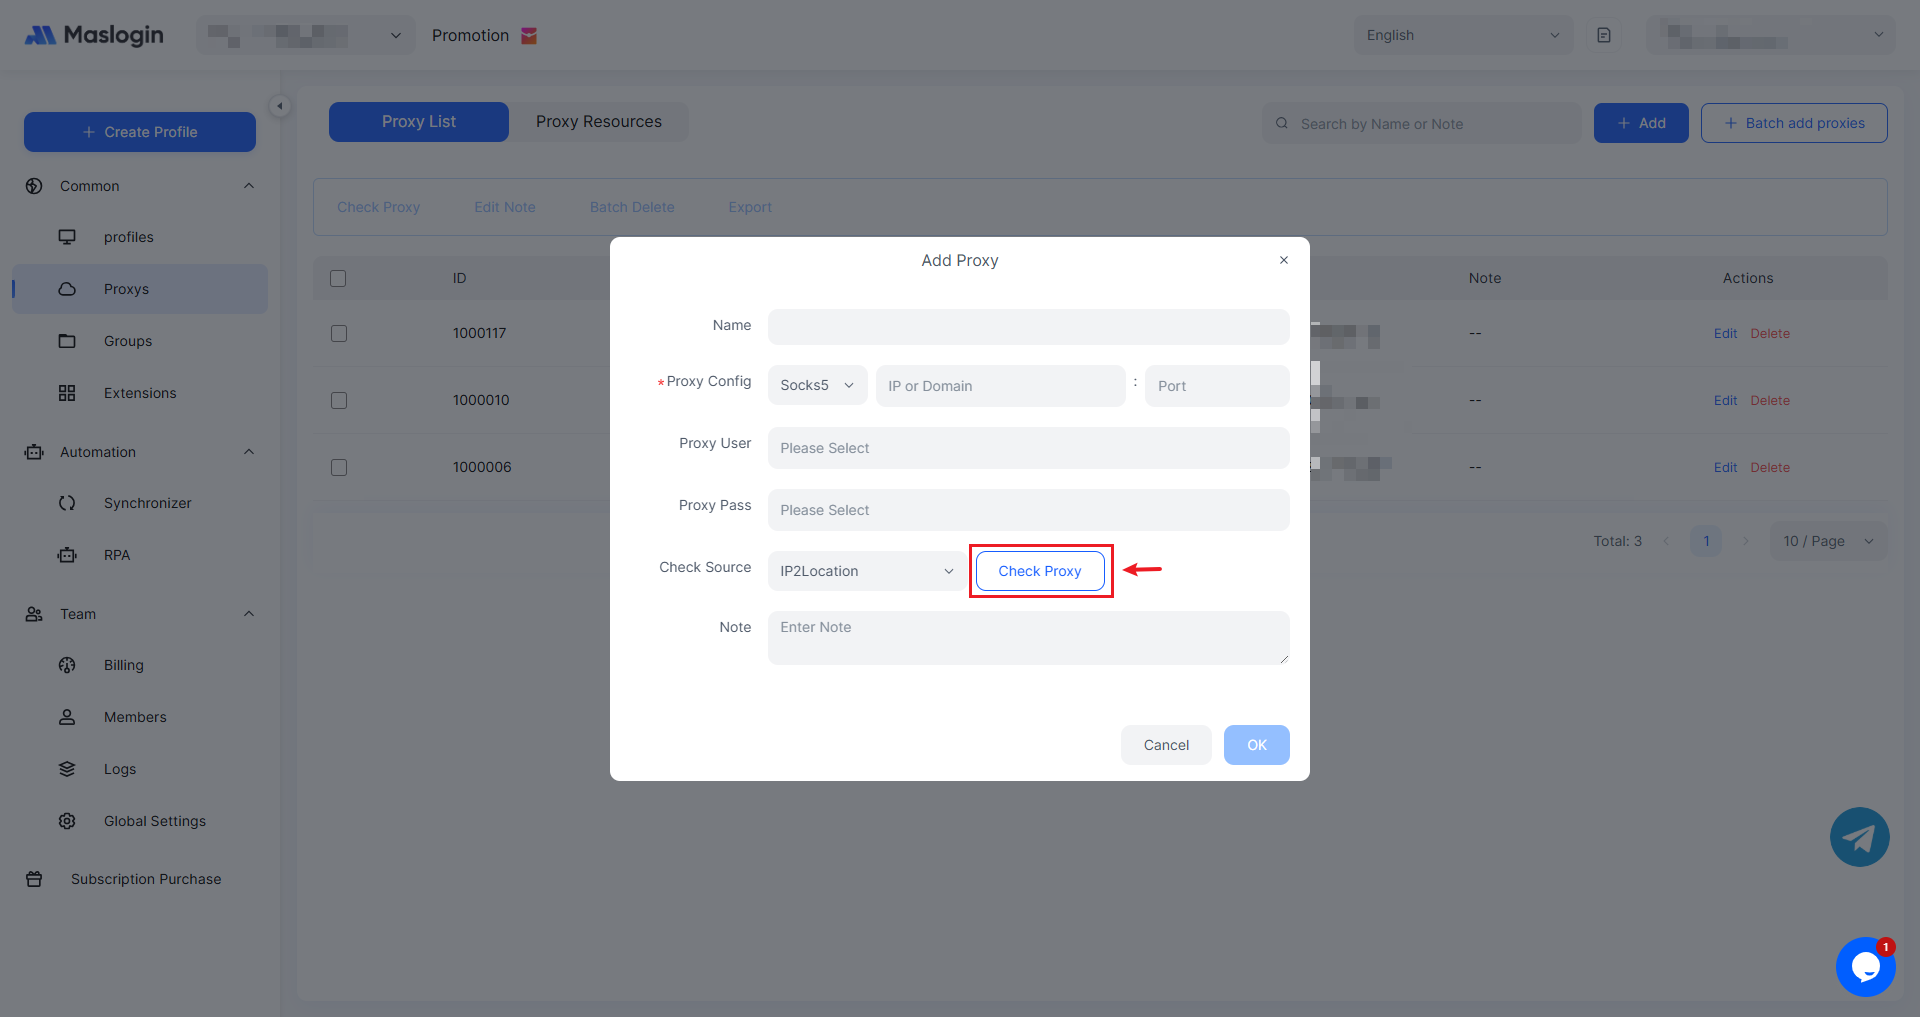The width and height of the screenshot is (1920, 1017).
Task: Open the Billing menu item
Action: pos(124,665)
